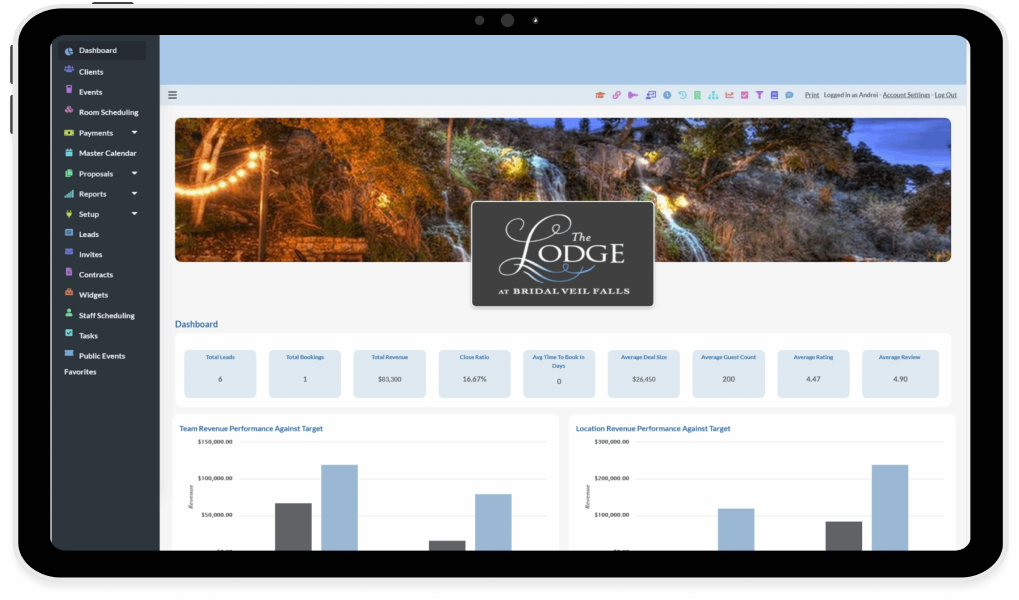Click the graduation cap icon in the toolbar
Image resolution: width=1019 pixels, height=600 pixels.
pos(599,94)
